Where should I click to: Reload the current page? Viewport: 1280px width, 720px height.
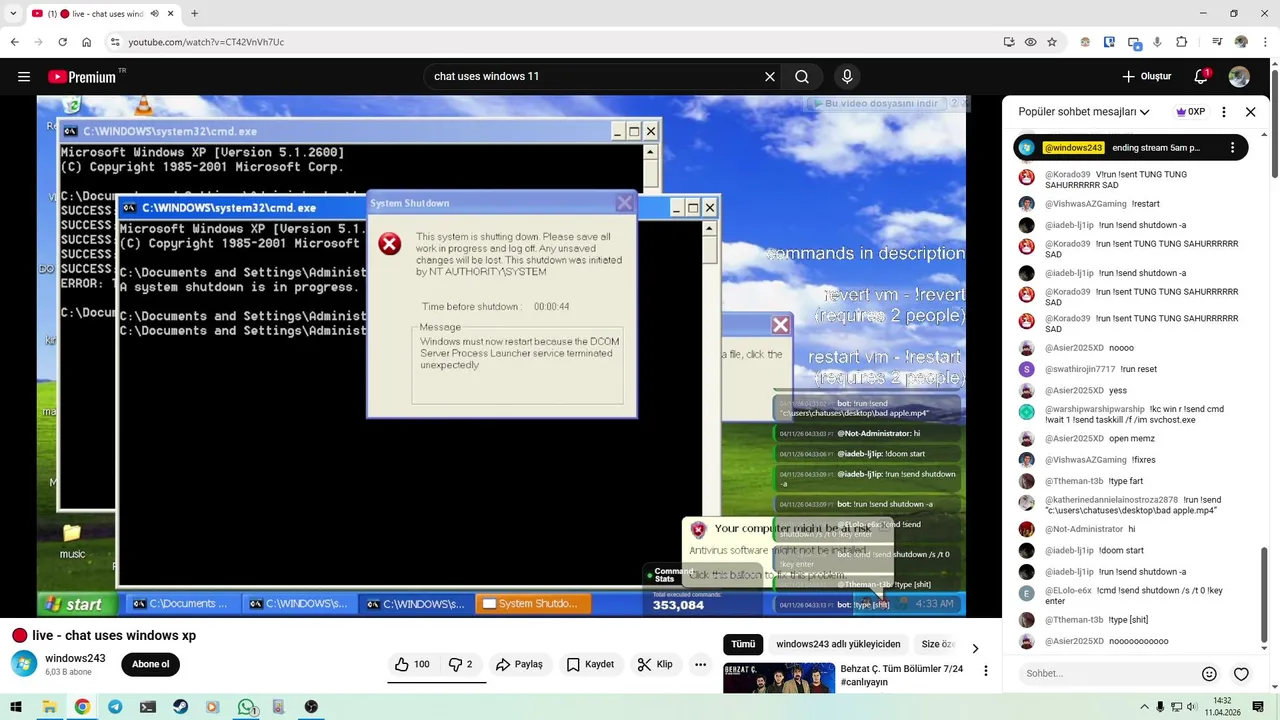tap(62, 42)
